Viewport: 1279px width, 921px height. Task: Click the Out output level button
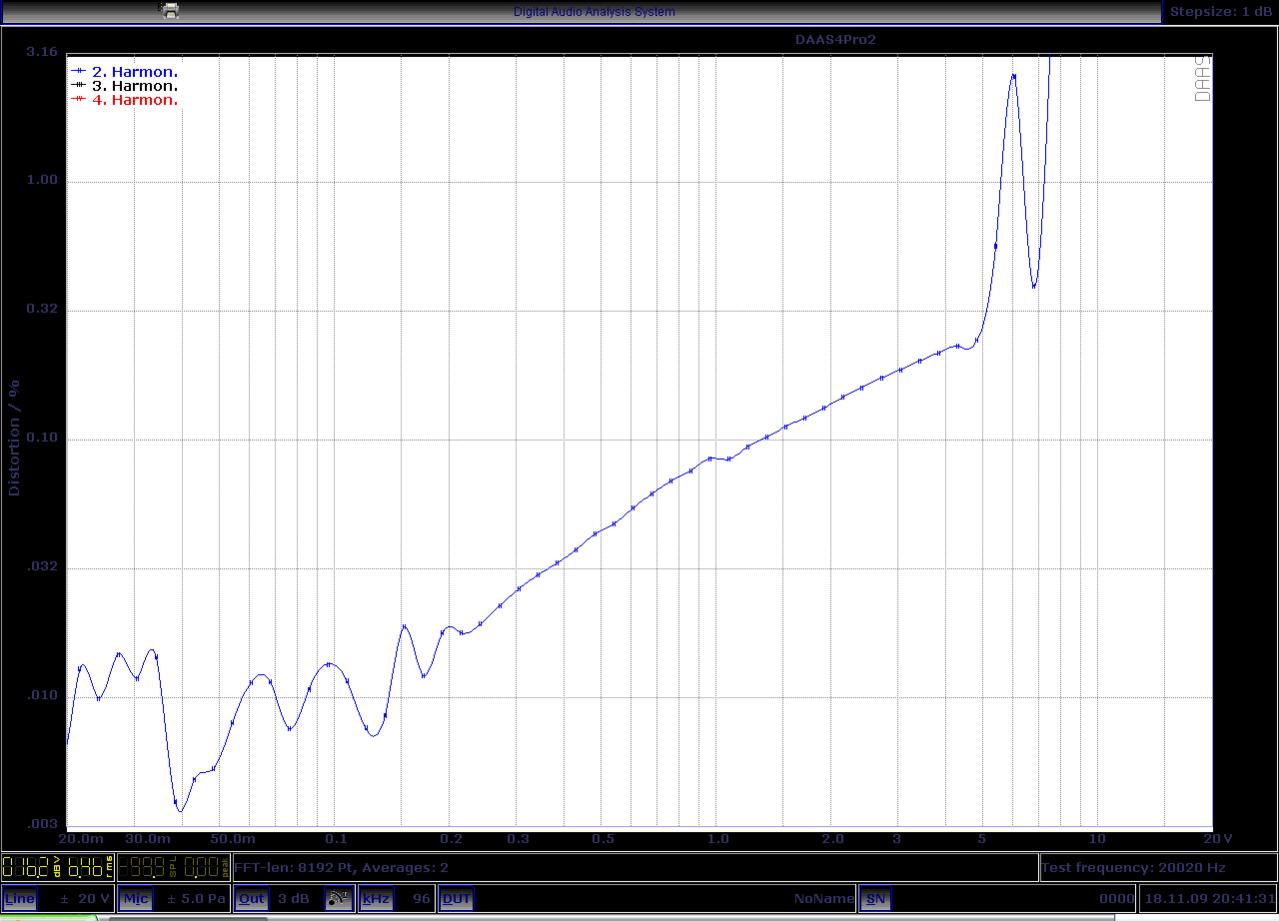tap(251, 899)
